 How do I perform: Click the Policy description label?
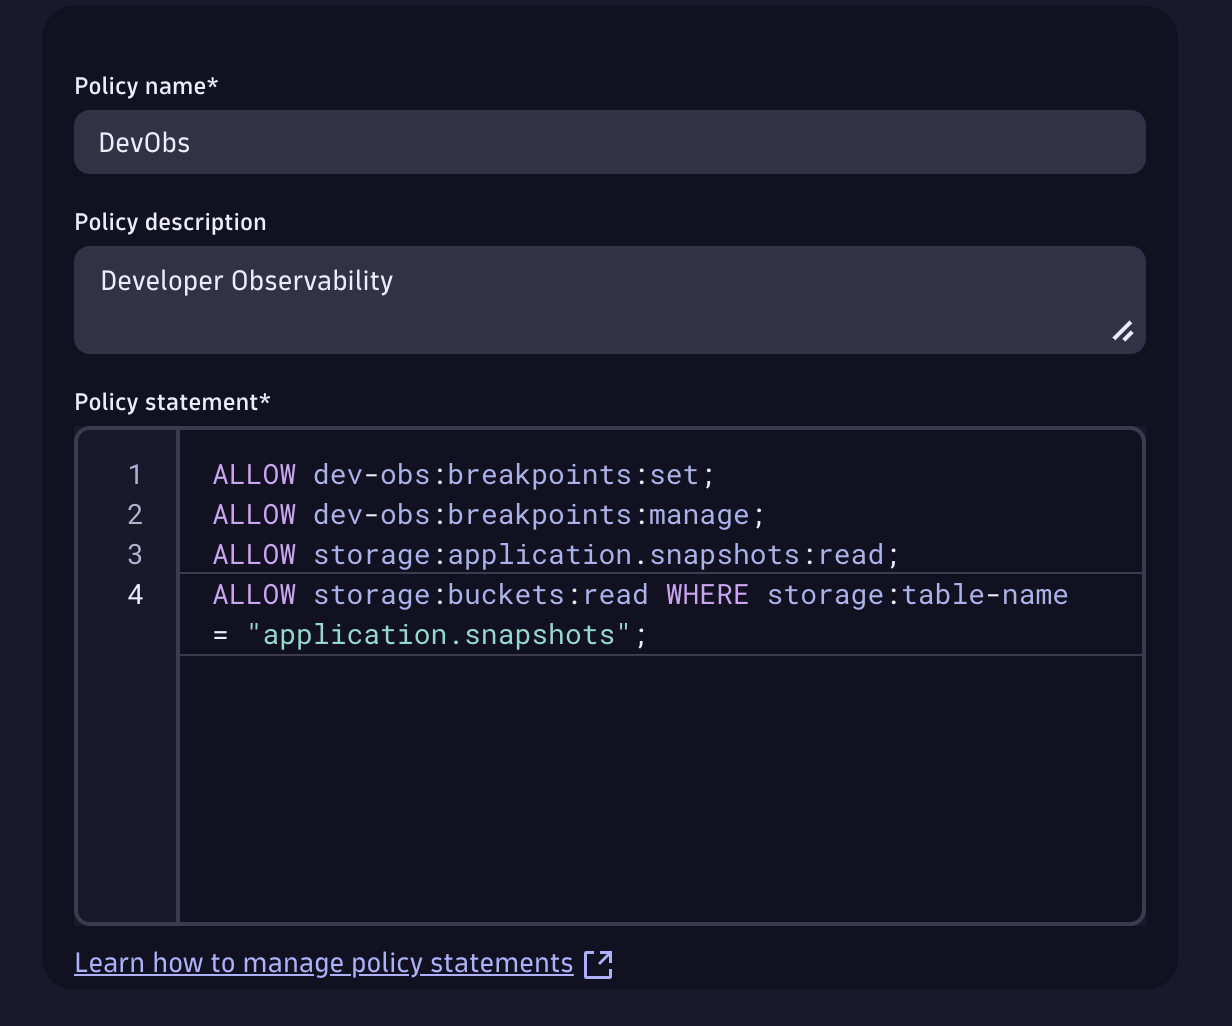pyautogui.click(x=170, y=222)
